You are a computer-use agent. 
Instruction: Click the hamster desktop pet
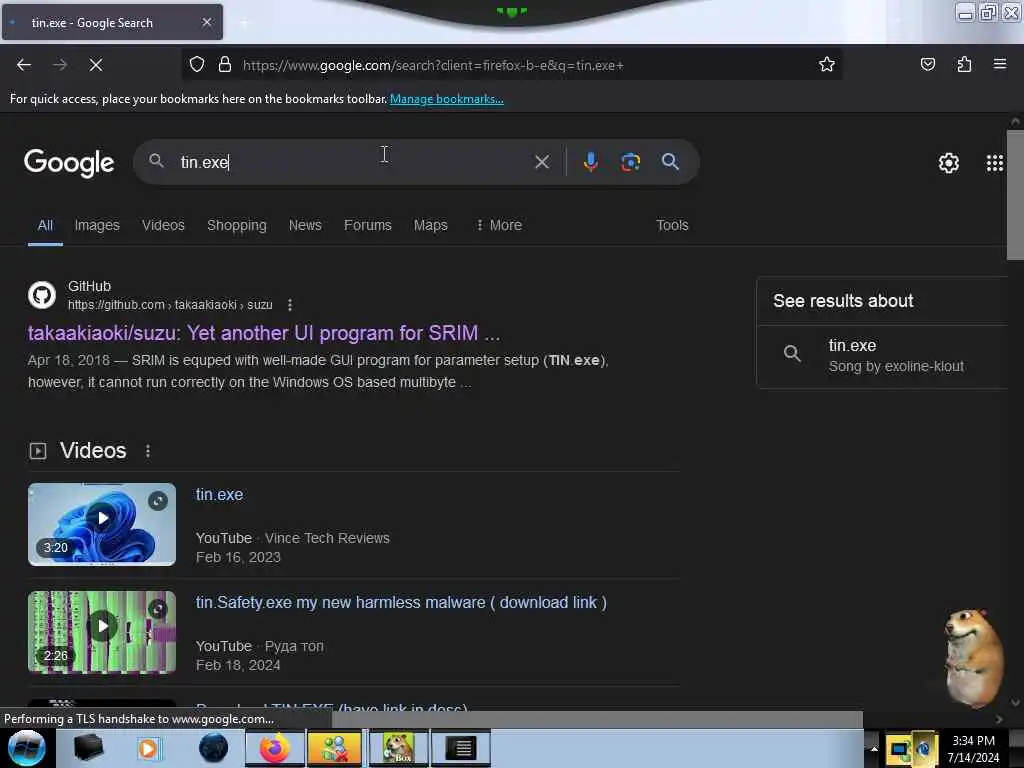(973, 658)
